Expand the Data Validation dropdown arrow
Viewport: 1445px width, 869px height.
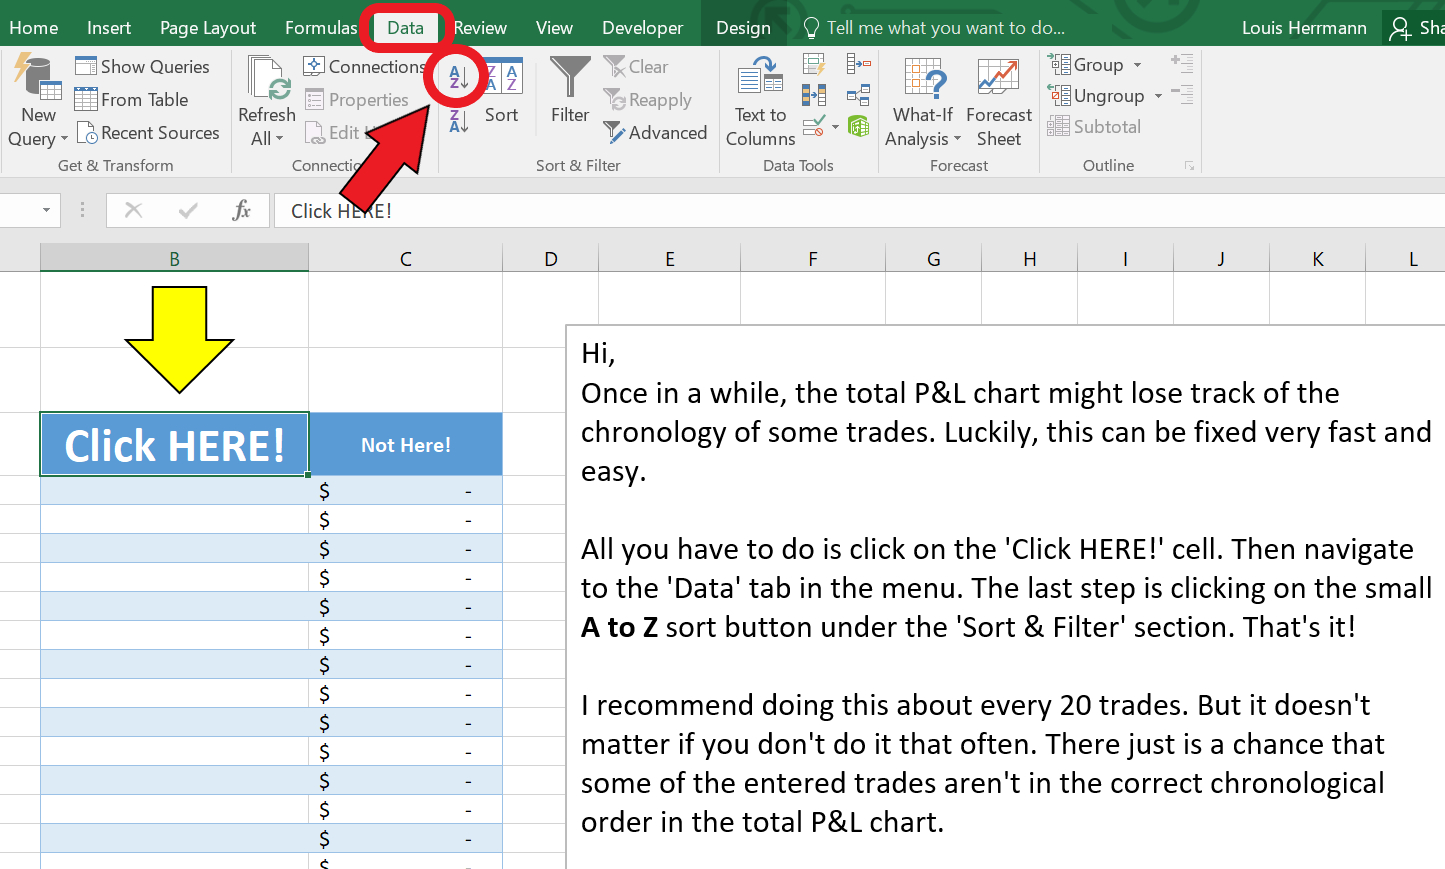click(x=835, y=128)
